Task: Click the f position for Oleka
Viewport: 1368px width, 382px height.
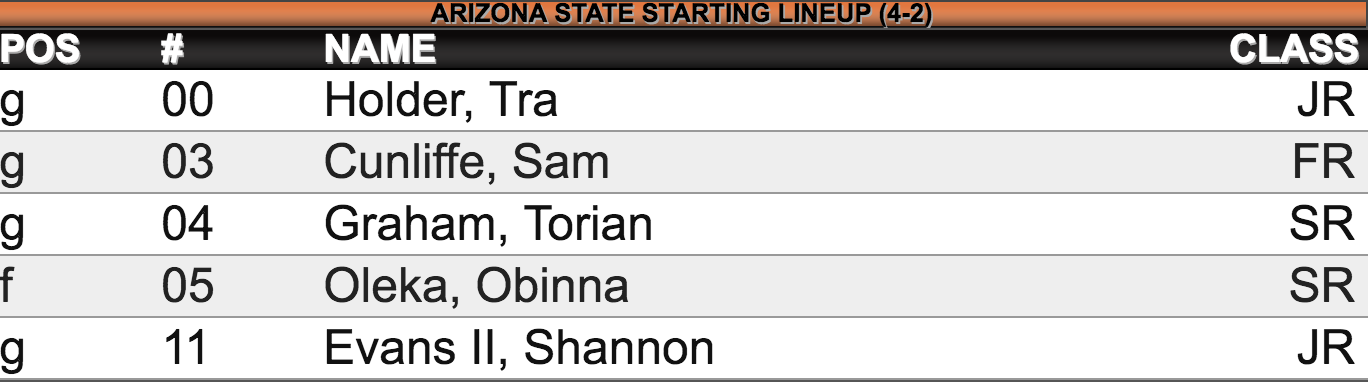Action: (7, 287)
